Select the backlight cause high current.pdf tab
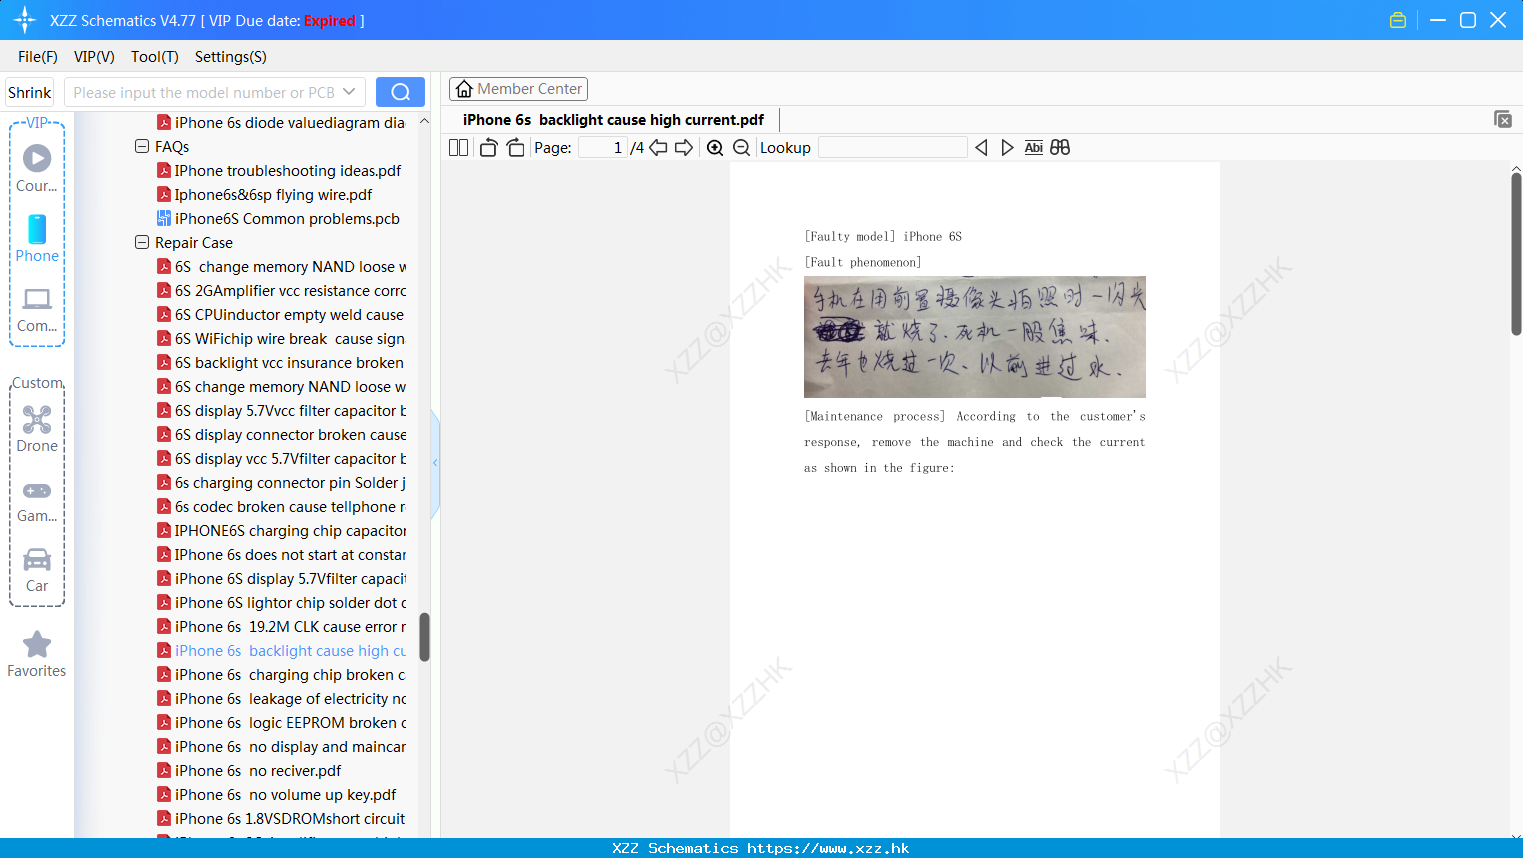Screen dimensions: 1523x858 (613, 120)
